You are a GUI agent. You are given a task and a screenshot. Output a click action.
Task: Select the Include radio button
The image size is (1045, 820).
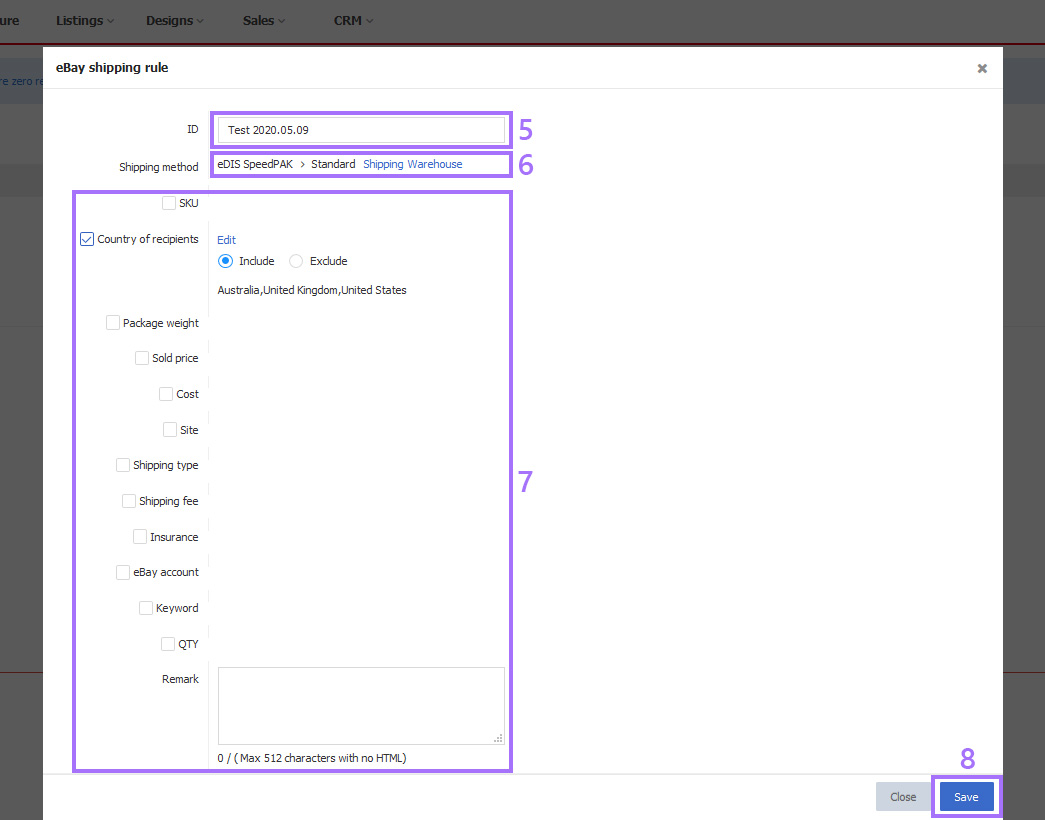(x=225, y=261)
